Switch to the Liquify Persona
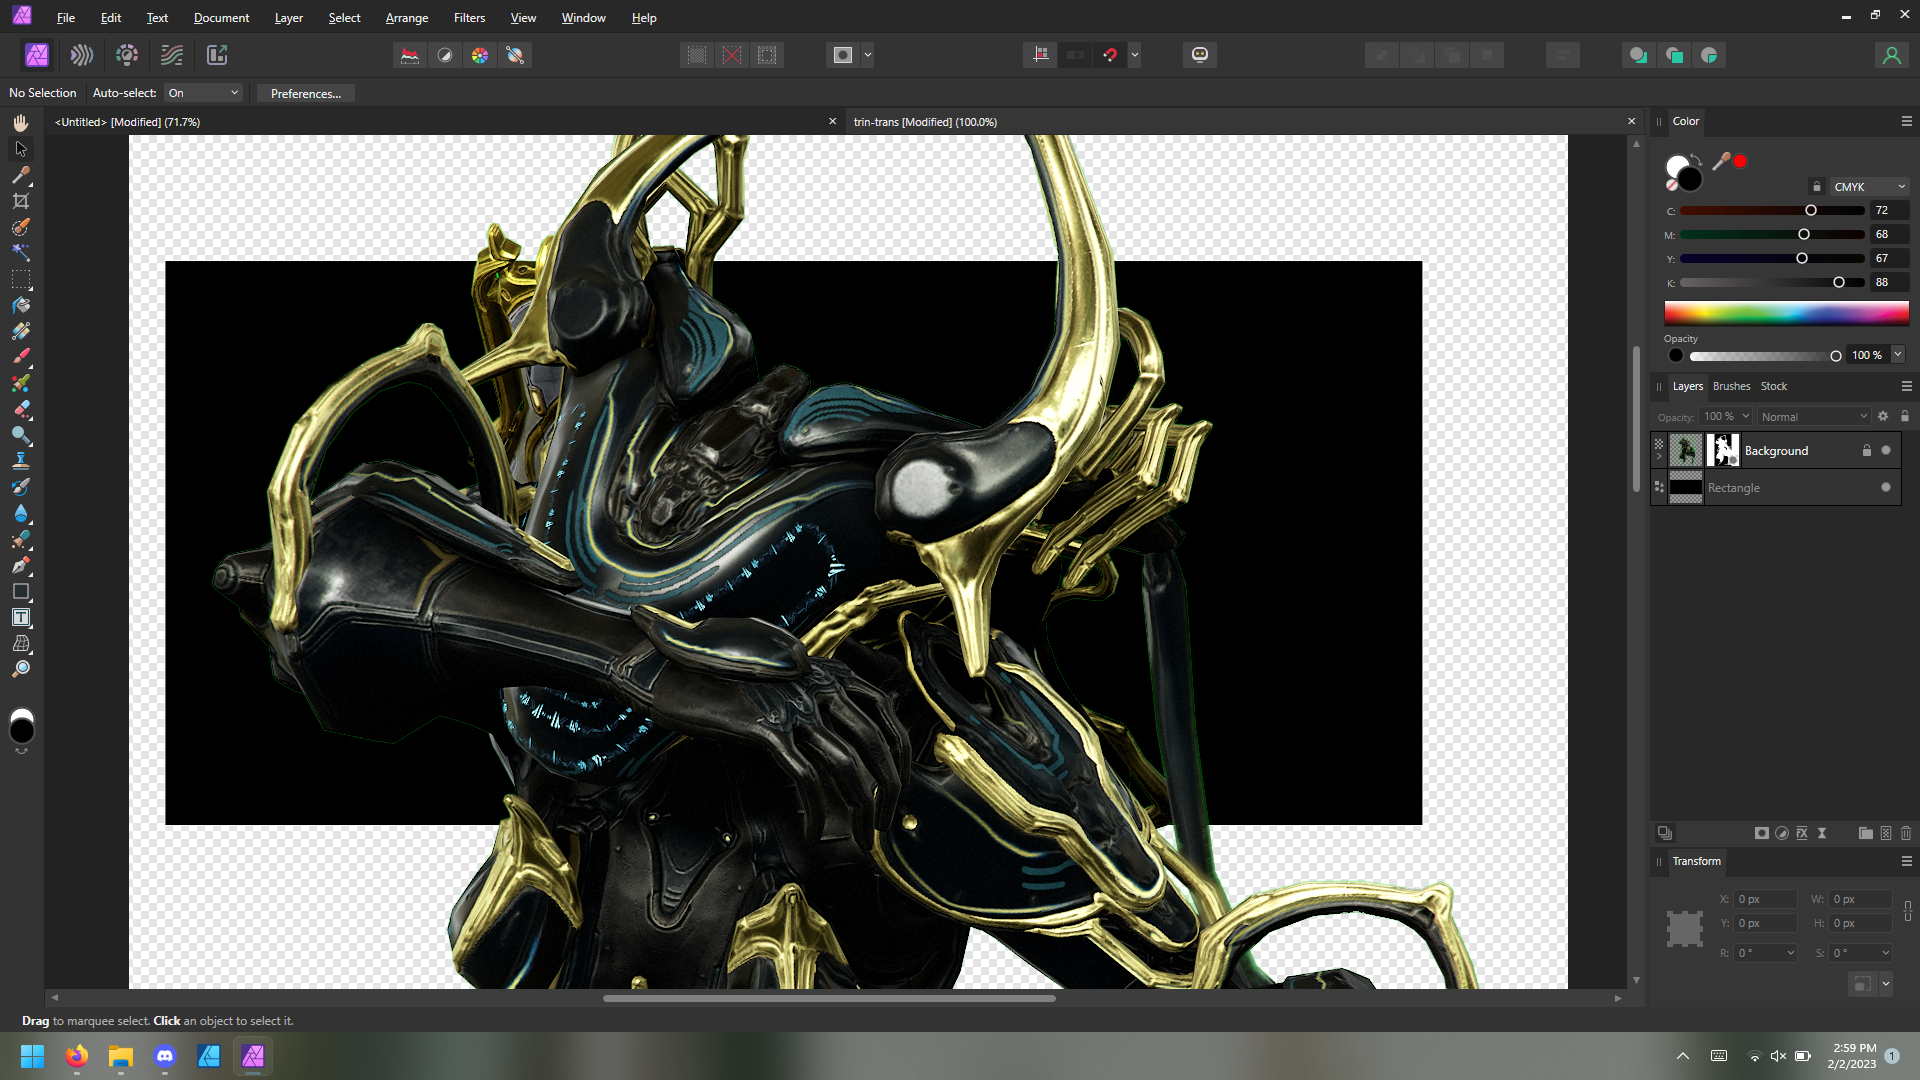 coord(82,55)
